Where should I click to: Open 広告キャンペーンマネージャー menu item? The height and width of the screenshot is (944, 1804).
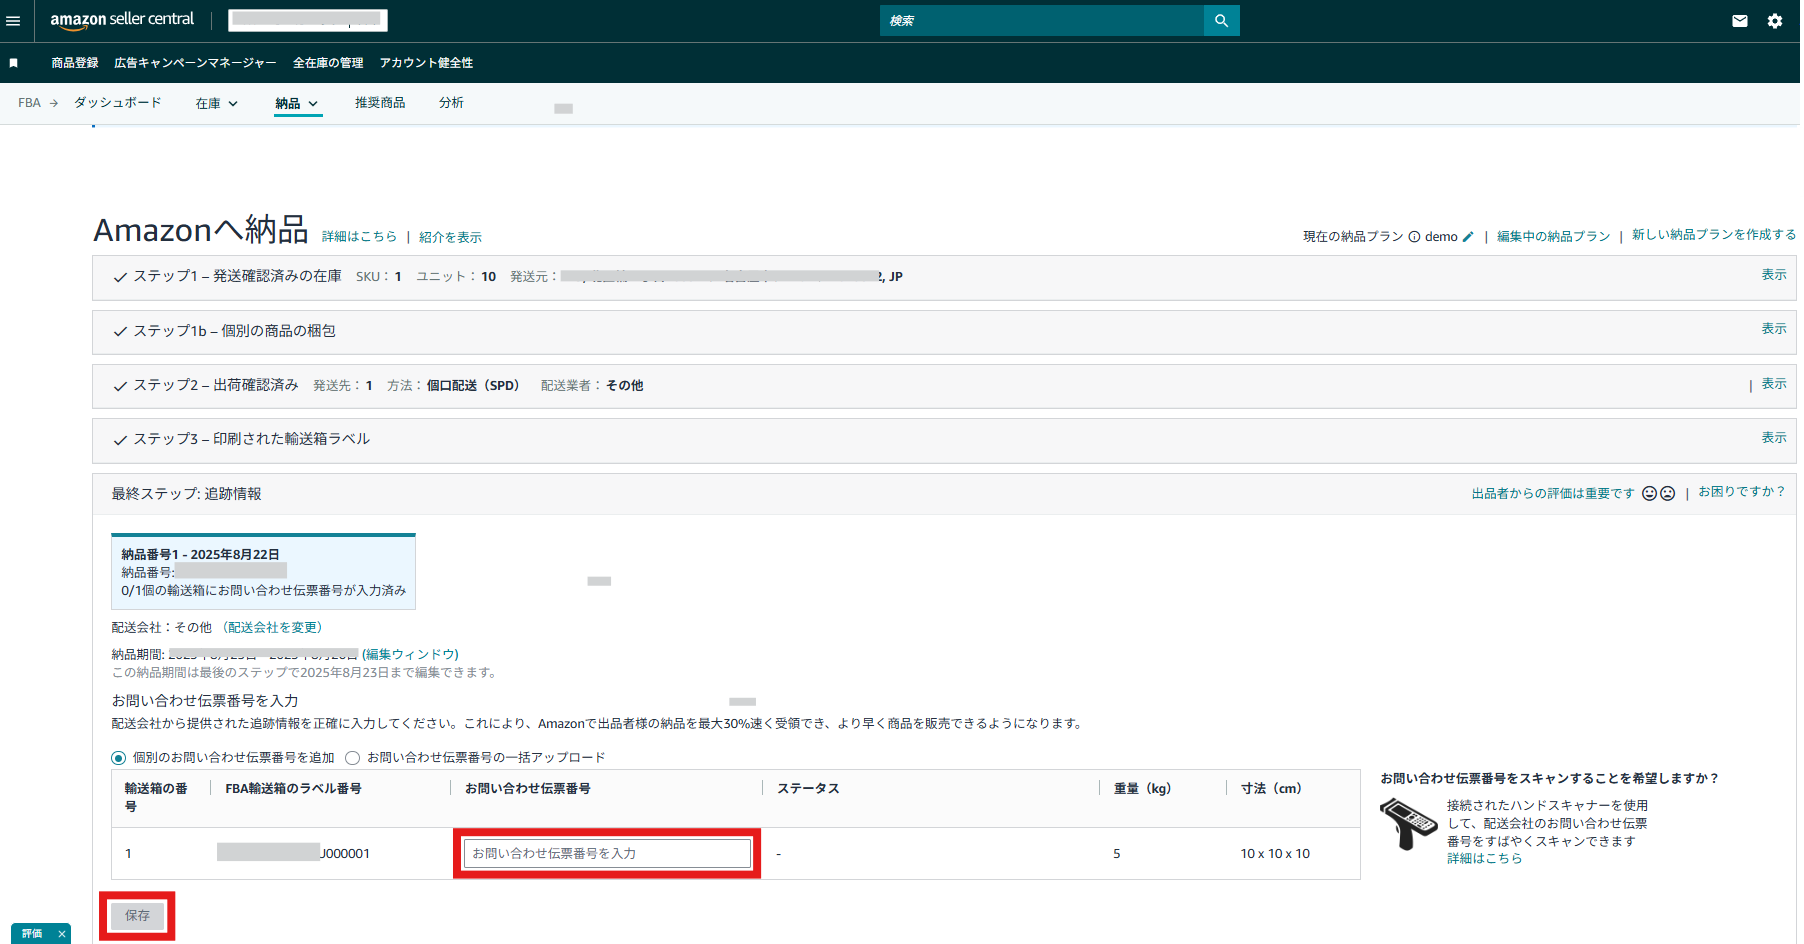pyautogui.click(x=195, y=63)
